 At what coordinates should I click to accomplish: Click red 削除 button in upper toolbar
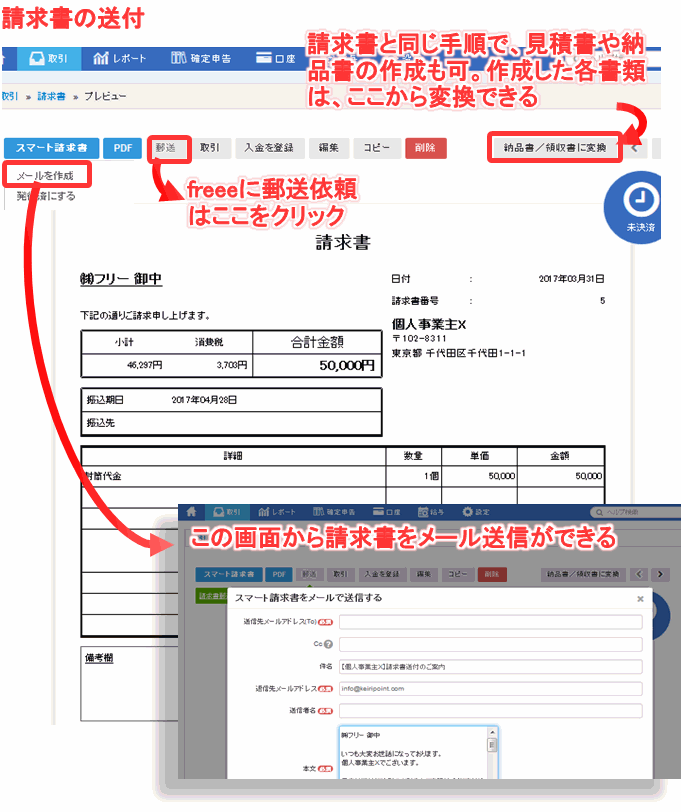click(x=426, y=148)
